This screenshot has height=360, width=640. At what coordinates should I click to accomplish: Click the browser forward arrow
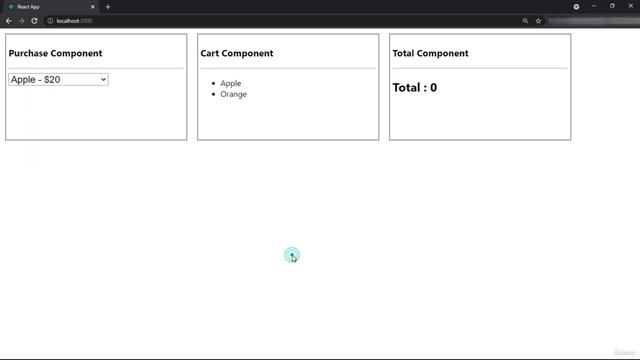pos(22,21)
